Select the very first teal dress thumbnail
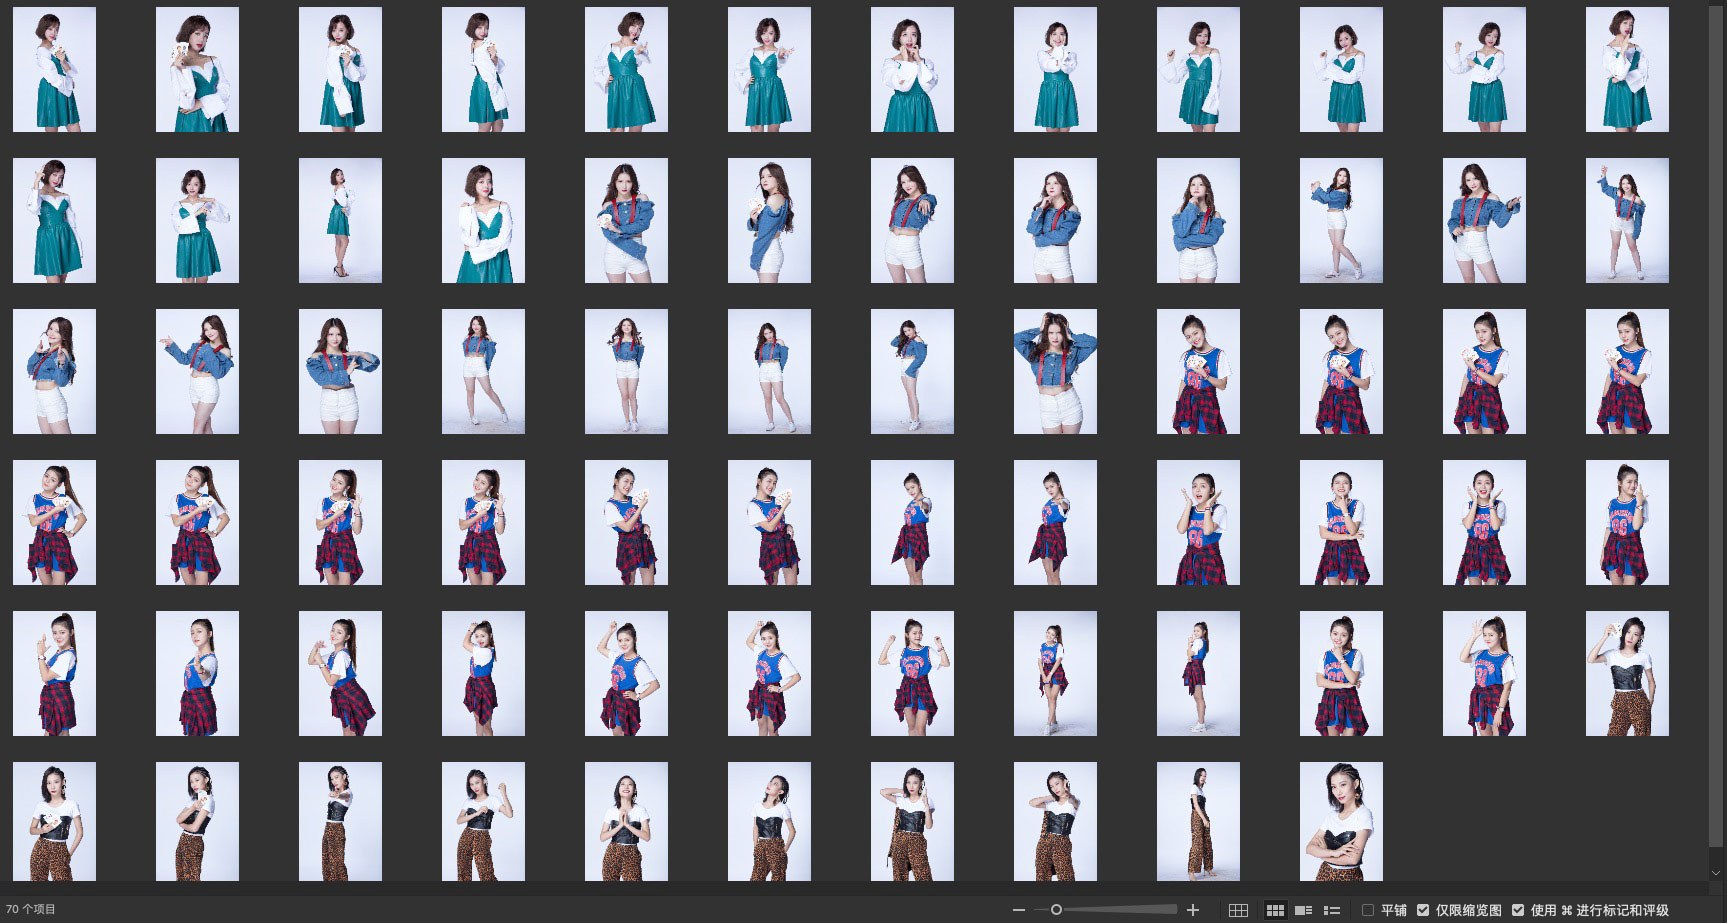 click(x=54, y=69)
